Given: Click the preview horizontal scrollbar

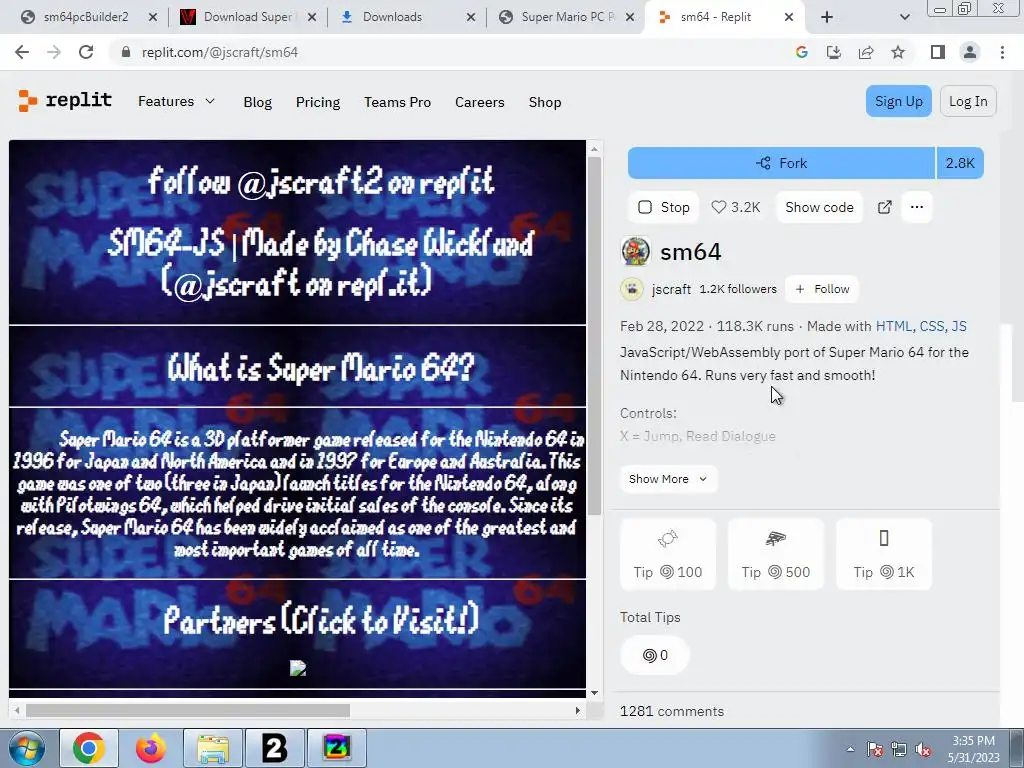Looking at the screenshot, I should coord(187,710).
